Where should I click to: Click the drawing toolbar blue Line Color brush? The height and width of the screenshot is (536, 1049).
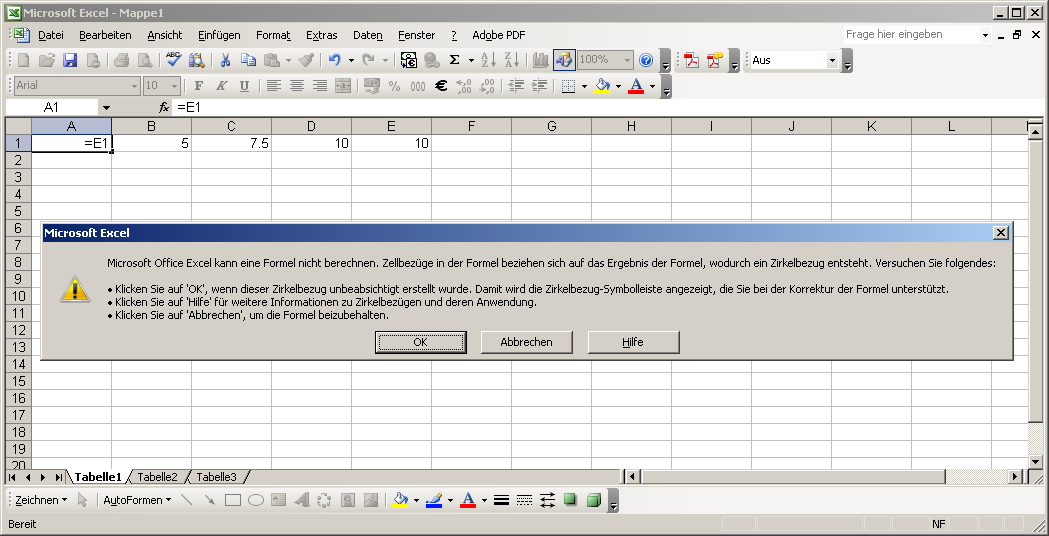point(434,500)
